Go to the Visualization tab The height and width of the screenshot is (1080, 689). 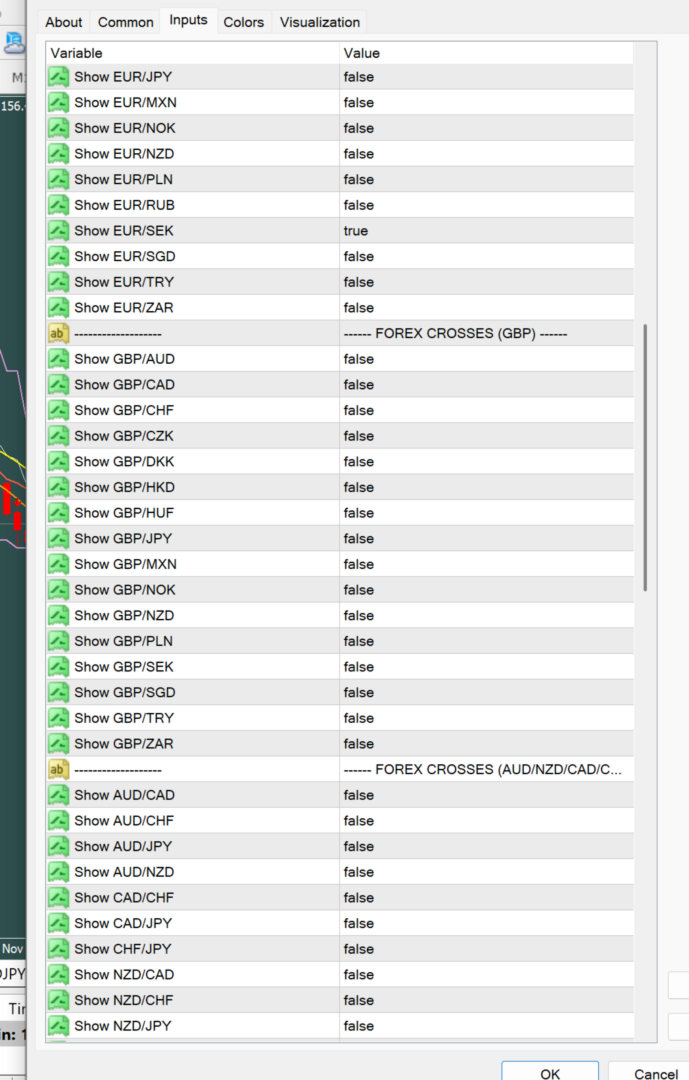coord(320,22)
